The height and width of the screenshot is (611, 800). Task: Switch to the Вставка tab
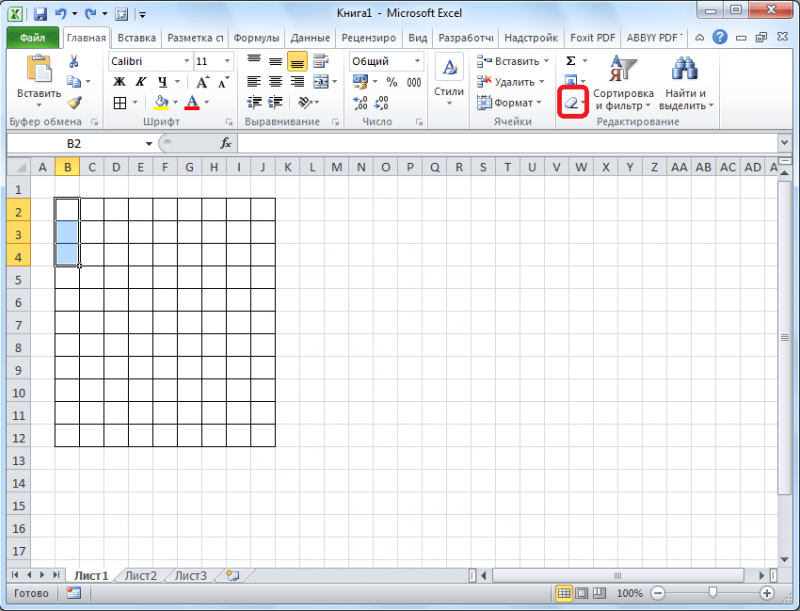pyautogui.click(x=136, y=38)
